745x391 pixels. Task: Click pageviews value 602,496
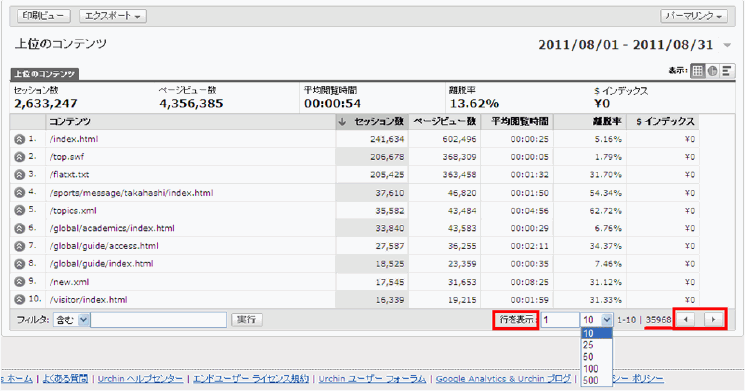click(x=459, y=139)
